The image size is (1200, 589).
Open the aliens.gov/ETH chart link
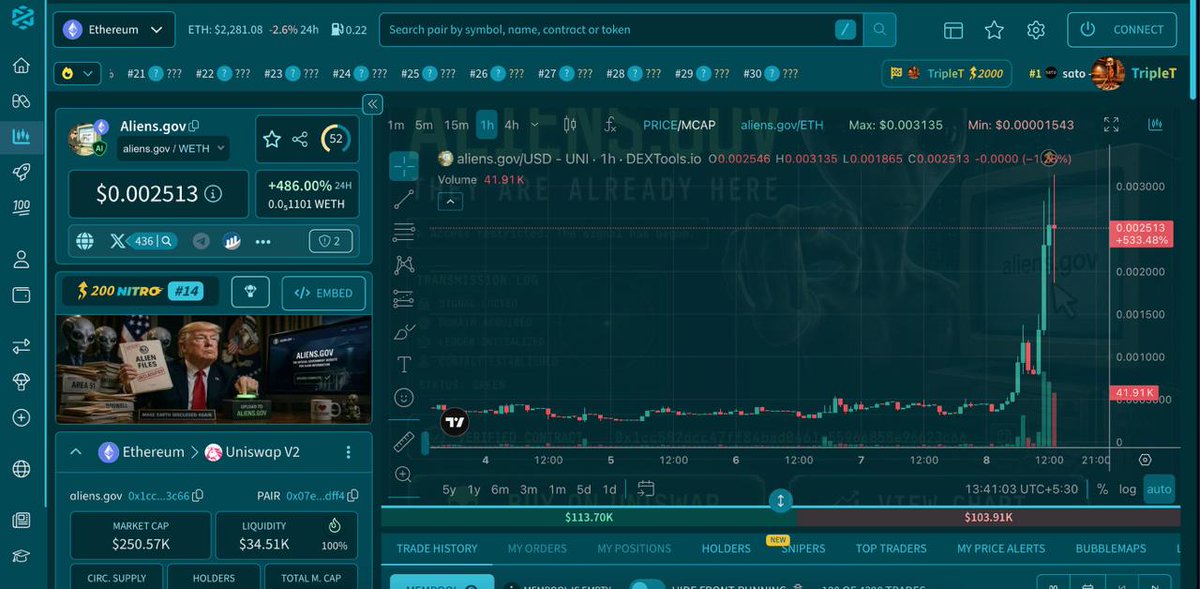782,125
